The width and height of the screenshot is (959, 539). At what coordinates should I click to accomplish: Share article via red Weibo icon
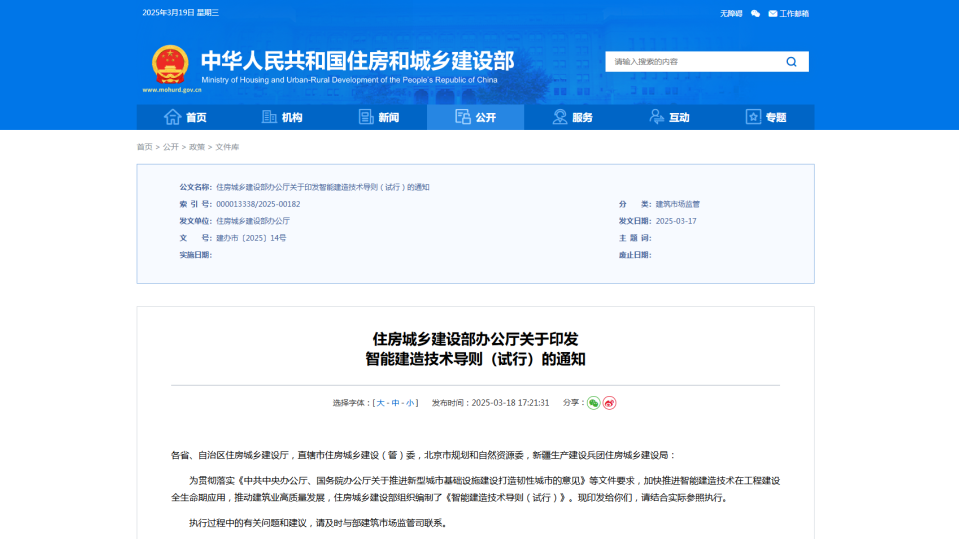(609, 403)
